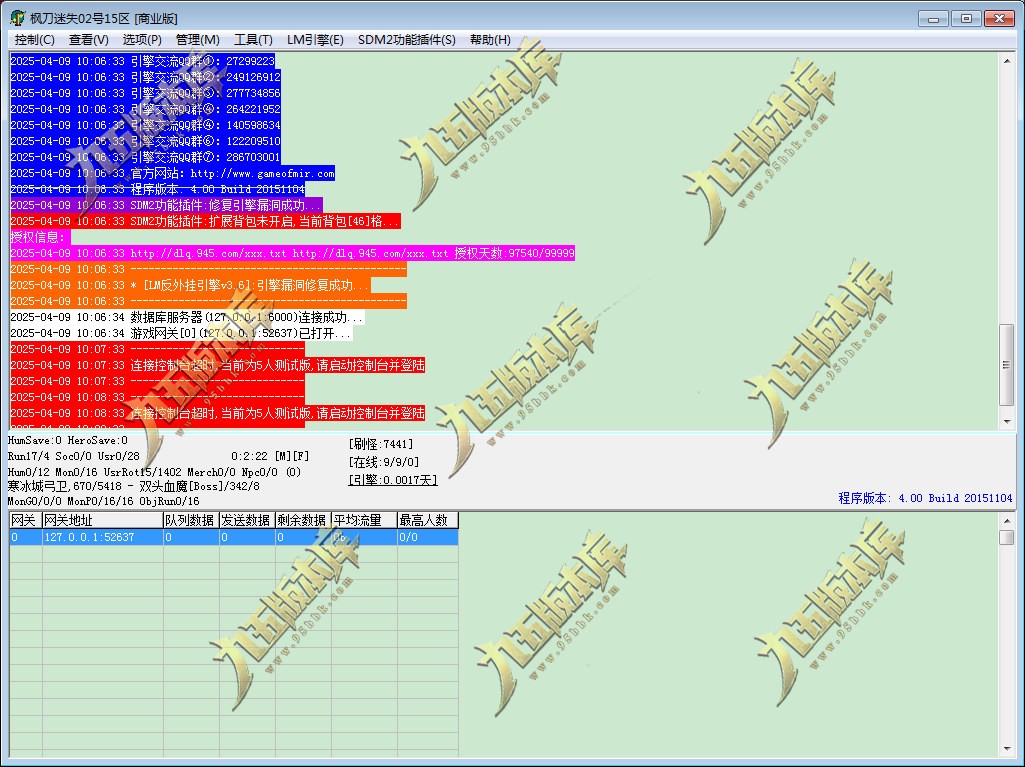This screenshot has width=1025, height=767.
Task: Open the 管理(M) menu
Action: click(x=197, y=40)
